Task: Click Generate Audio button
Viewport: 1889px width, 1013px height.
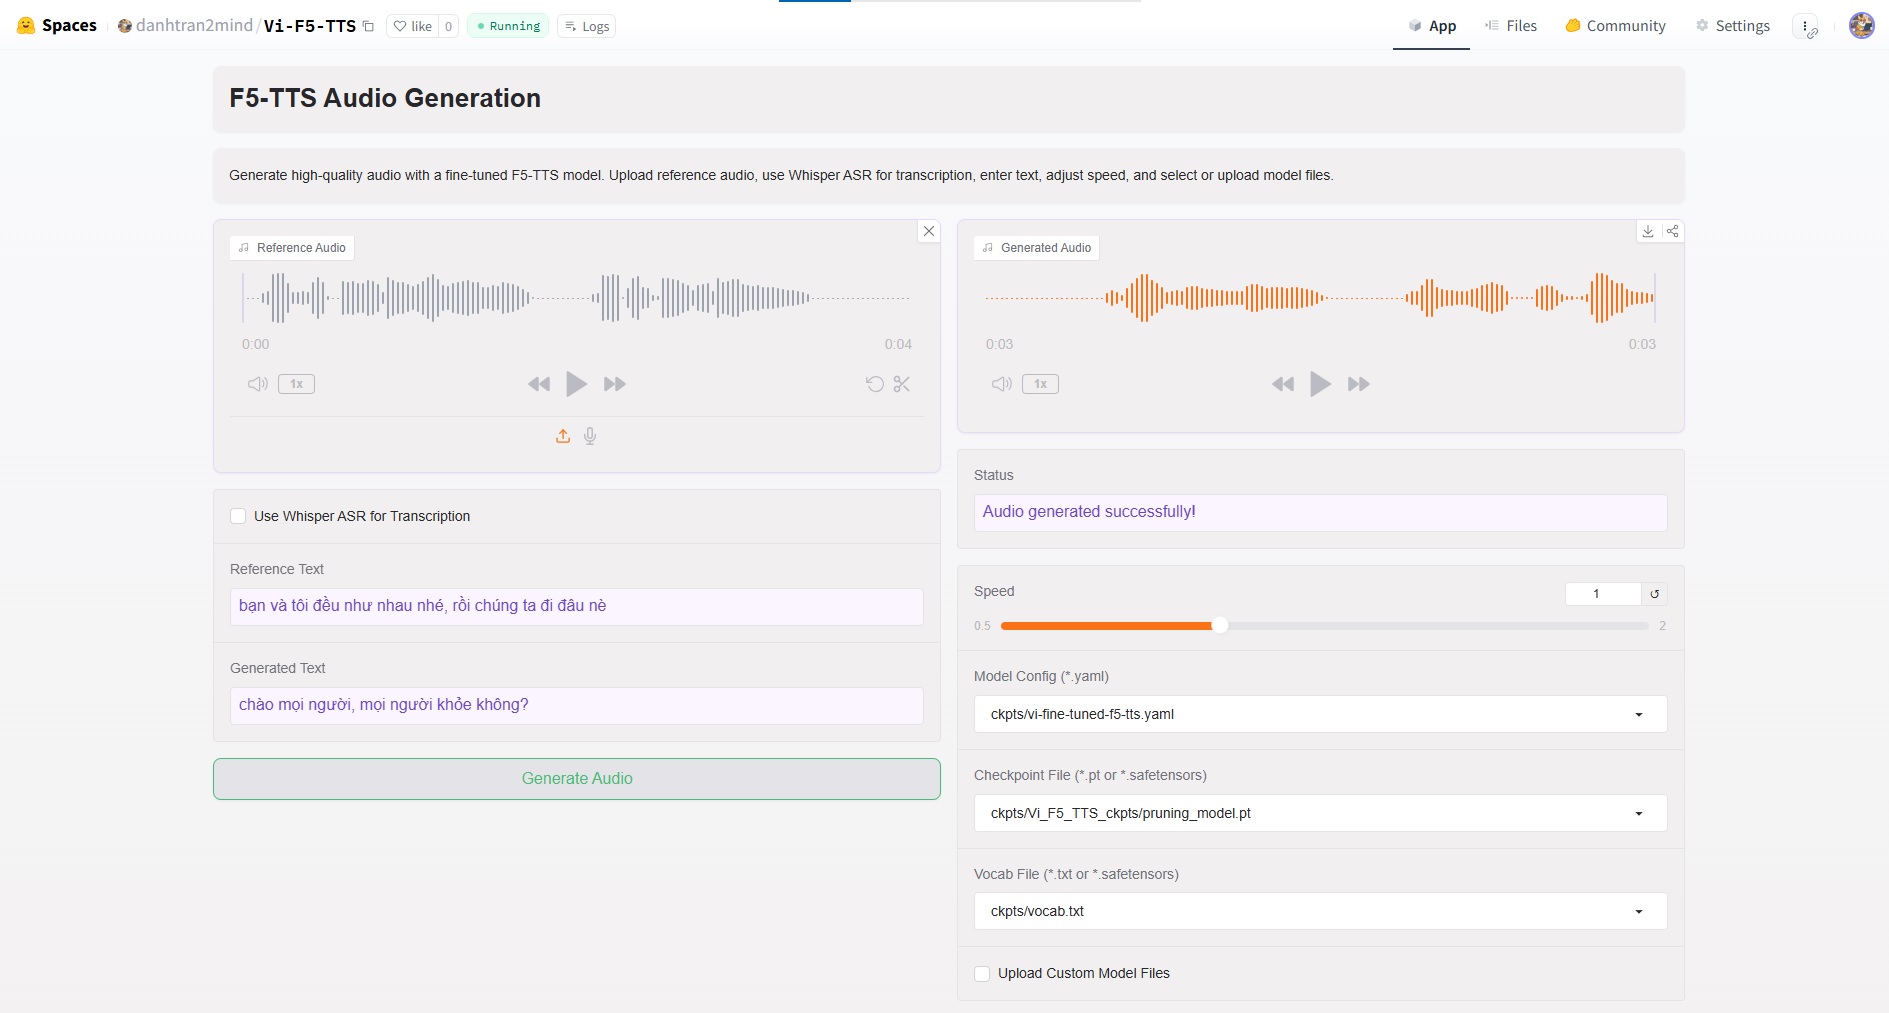Action: (x=577, y=778)
